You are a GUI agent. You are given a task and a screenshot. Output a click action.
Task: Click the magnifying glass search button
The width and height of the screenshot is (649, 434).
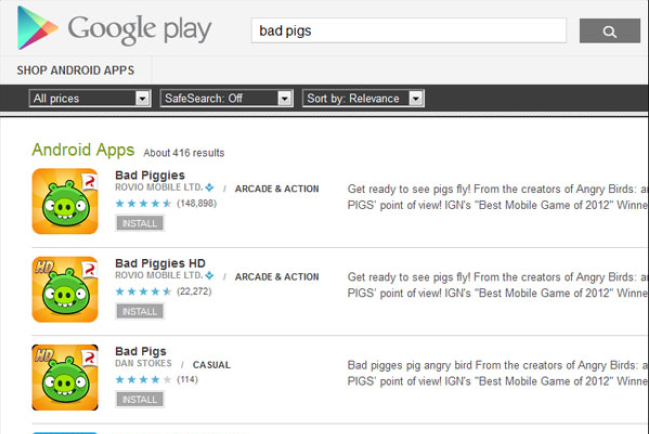click(x=609, y=31)
